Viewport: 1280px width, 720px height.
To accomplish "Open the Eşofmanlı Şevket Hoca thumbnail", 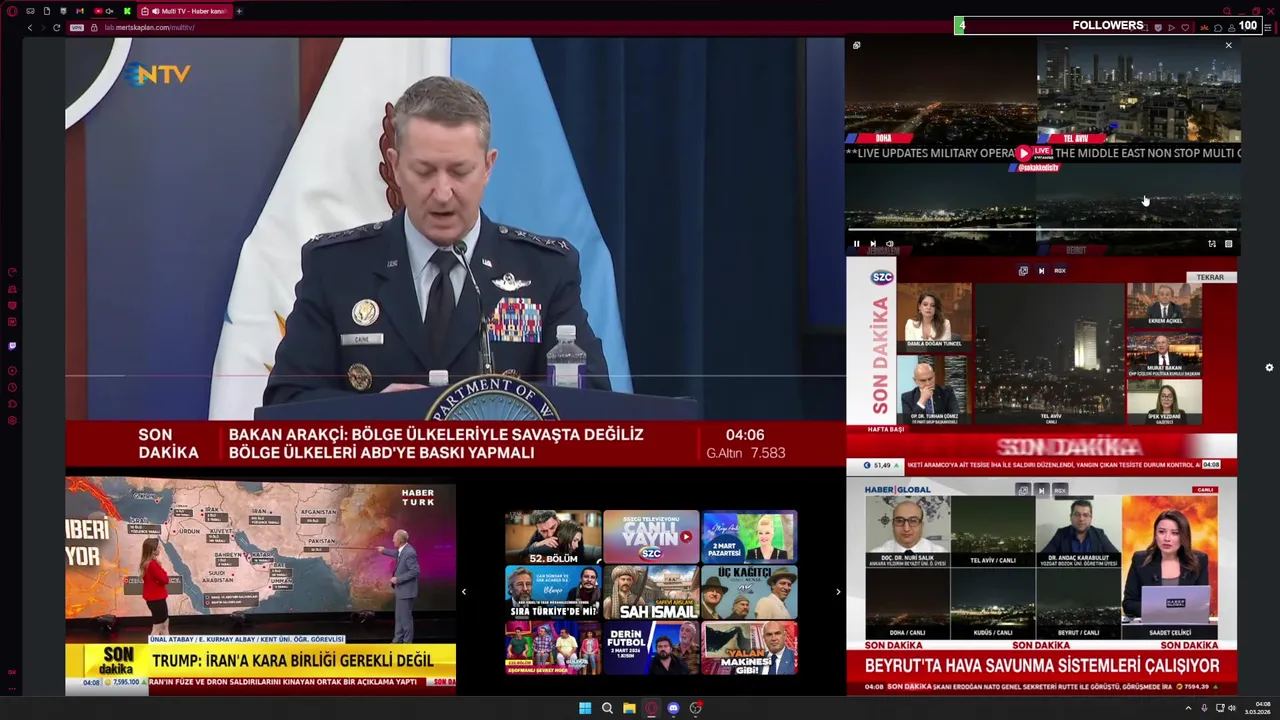I will 553,647.
